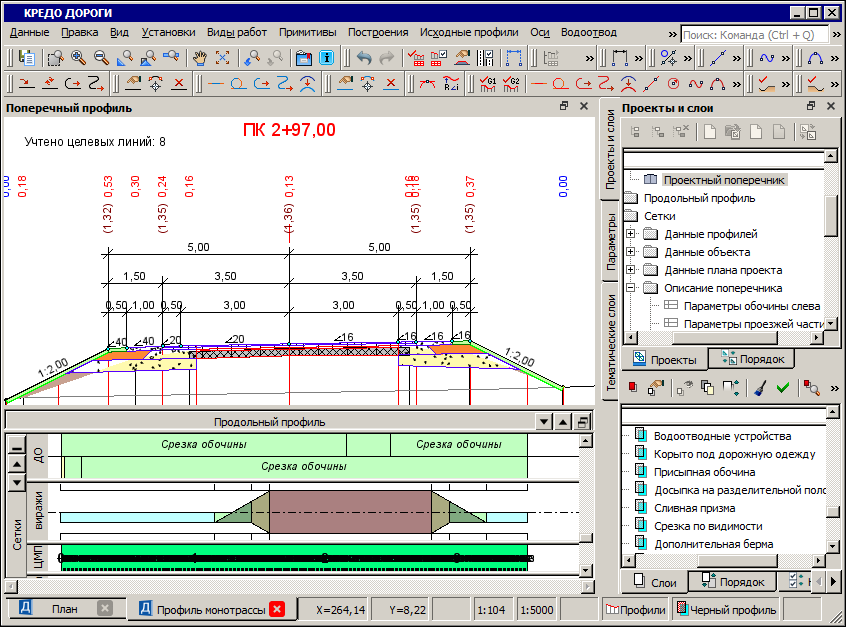Expand the Данные объекта tree node

tap(630, 251)
